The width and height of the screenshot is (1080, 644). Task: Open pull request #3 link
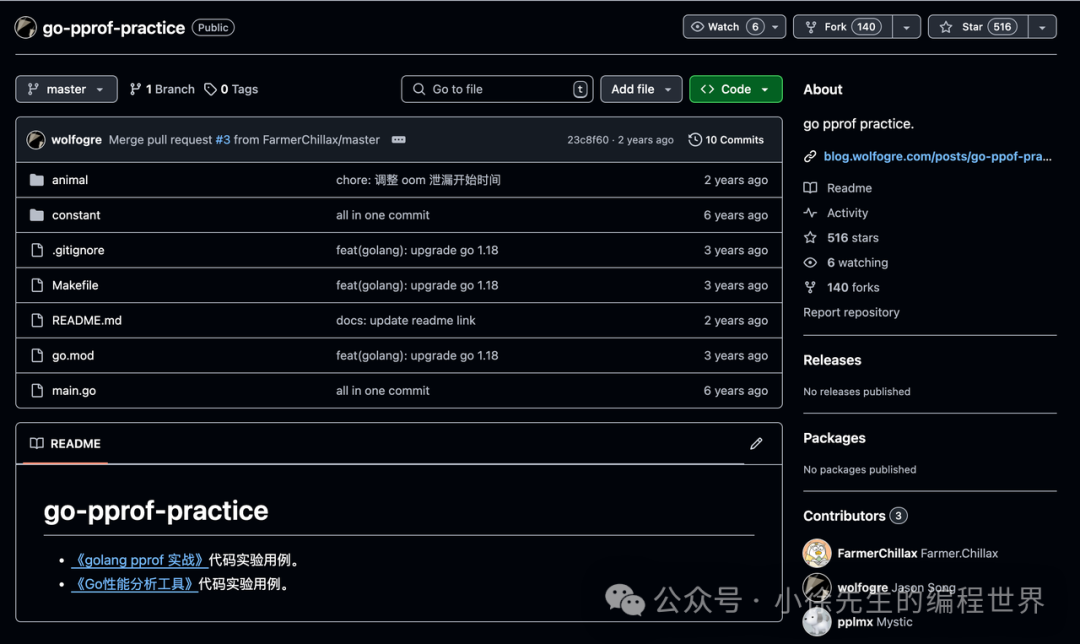tap(222, 140)
